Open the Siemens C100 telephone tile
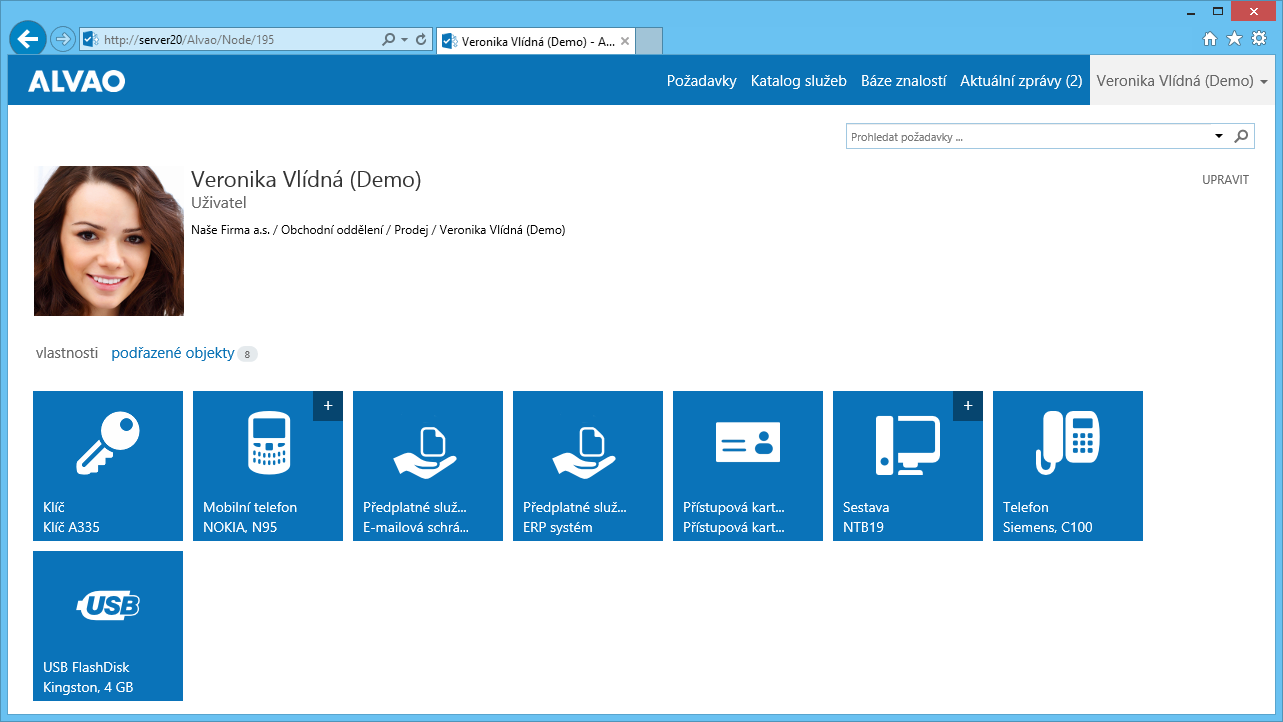 [1068, 466]
